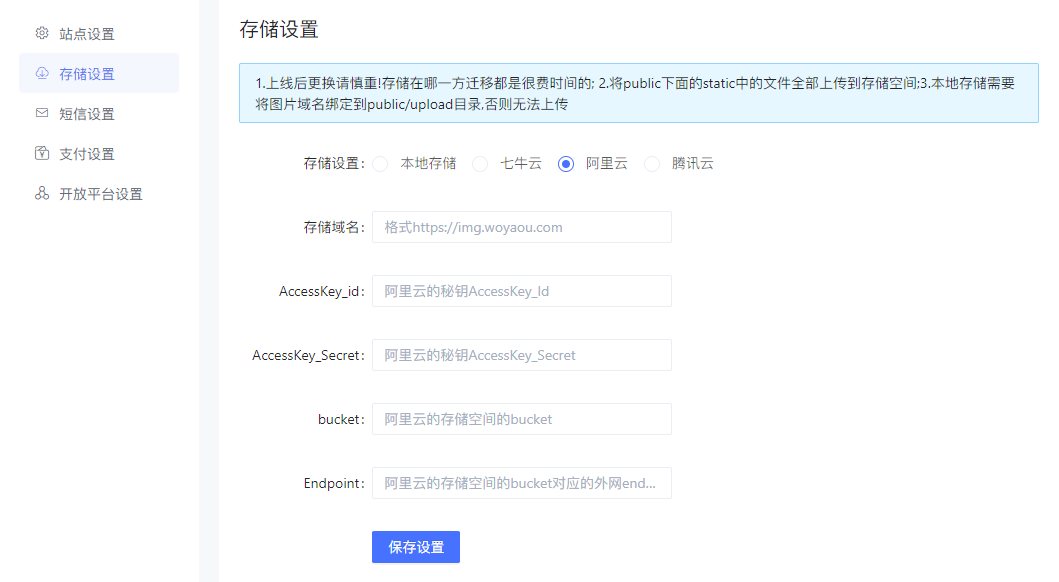
Task: Click the AccessKey_Secret input field
Action: pyautogui.click(x=521, y=355)
